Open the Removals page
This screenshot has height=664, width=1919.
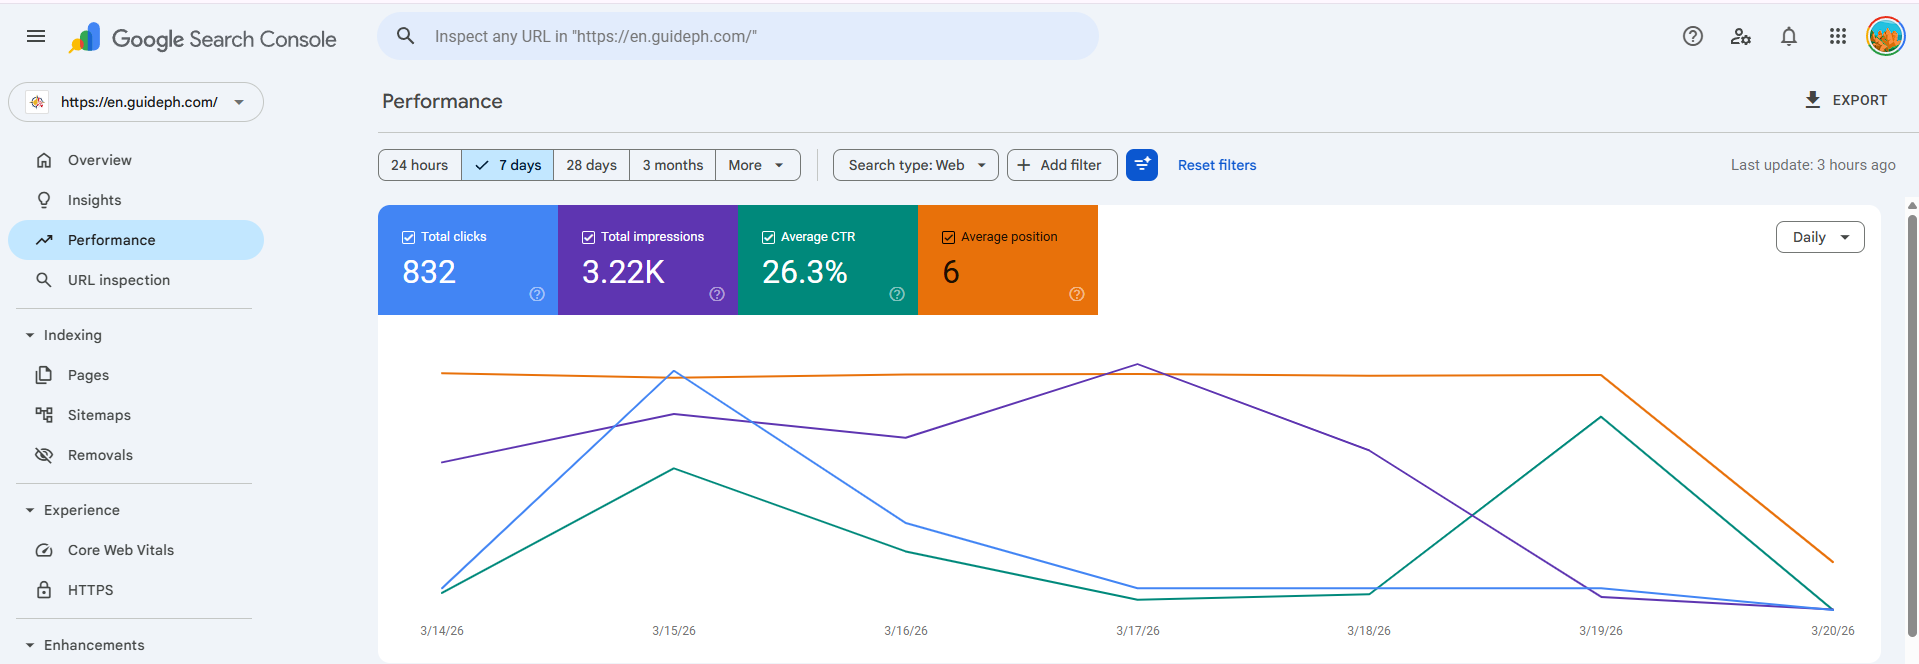tap(136, 455)
